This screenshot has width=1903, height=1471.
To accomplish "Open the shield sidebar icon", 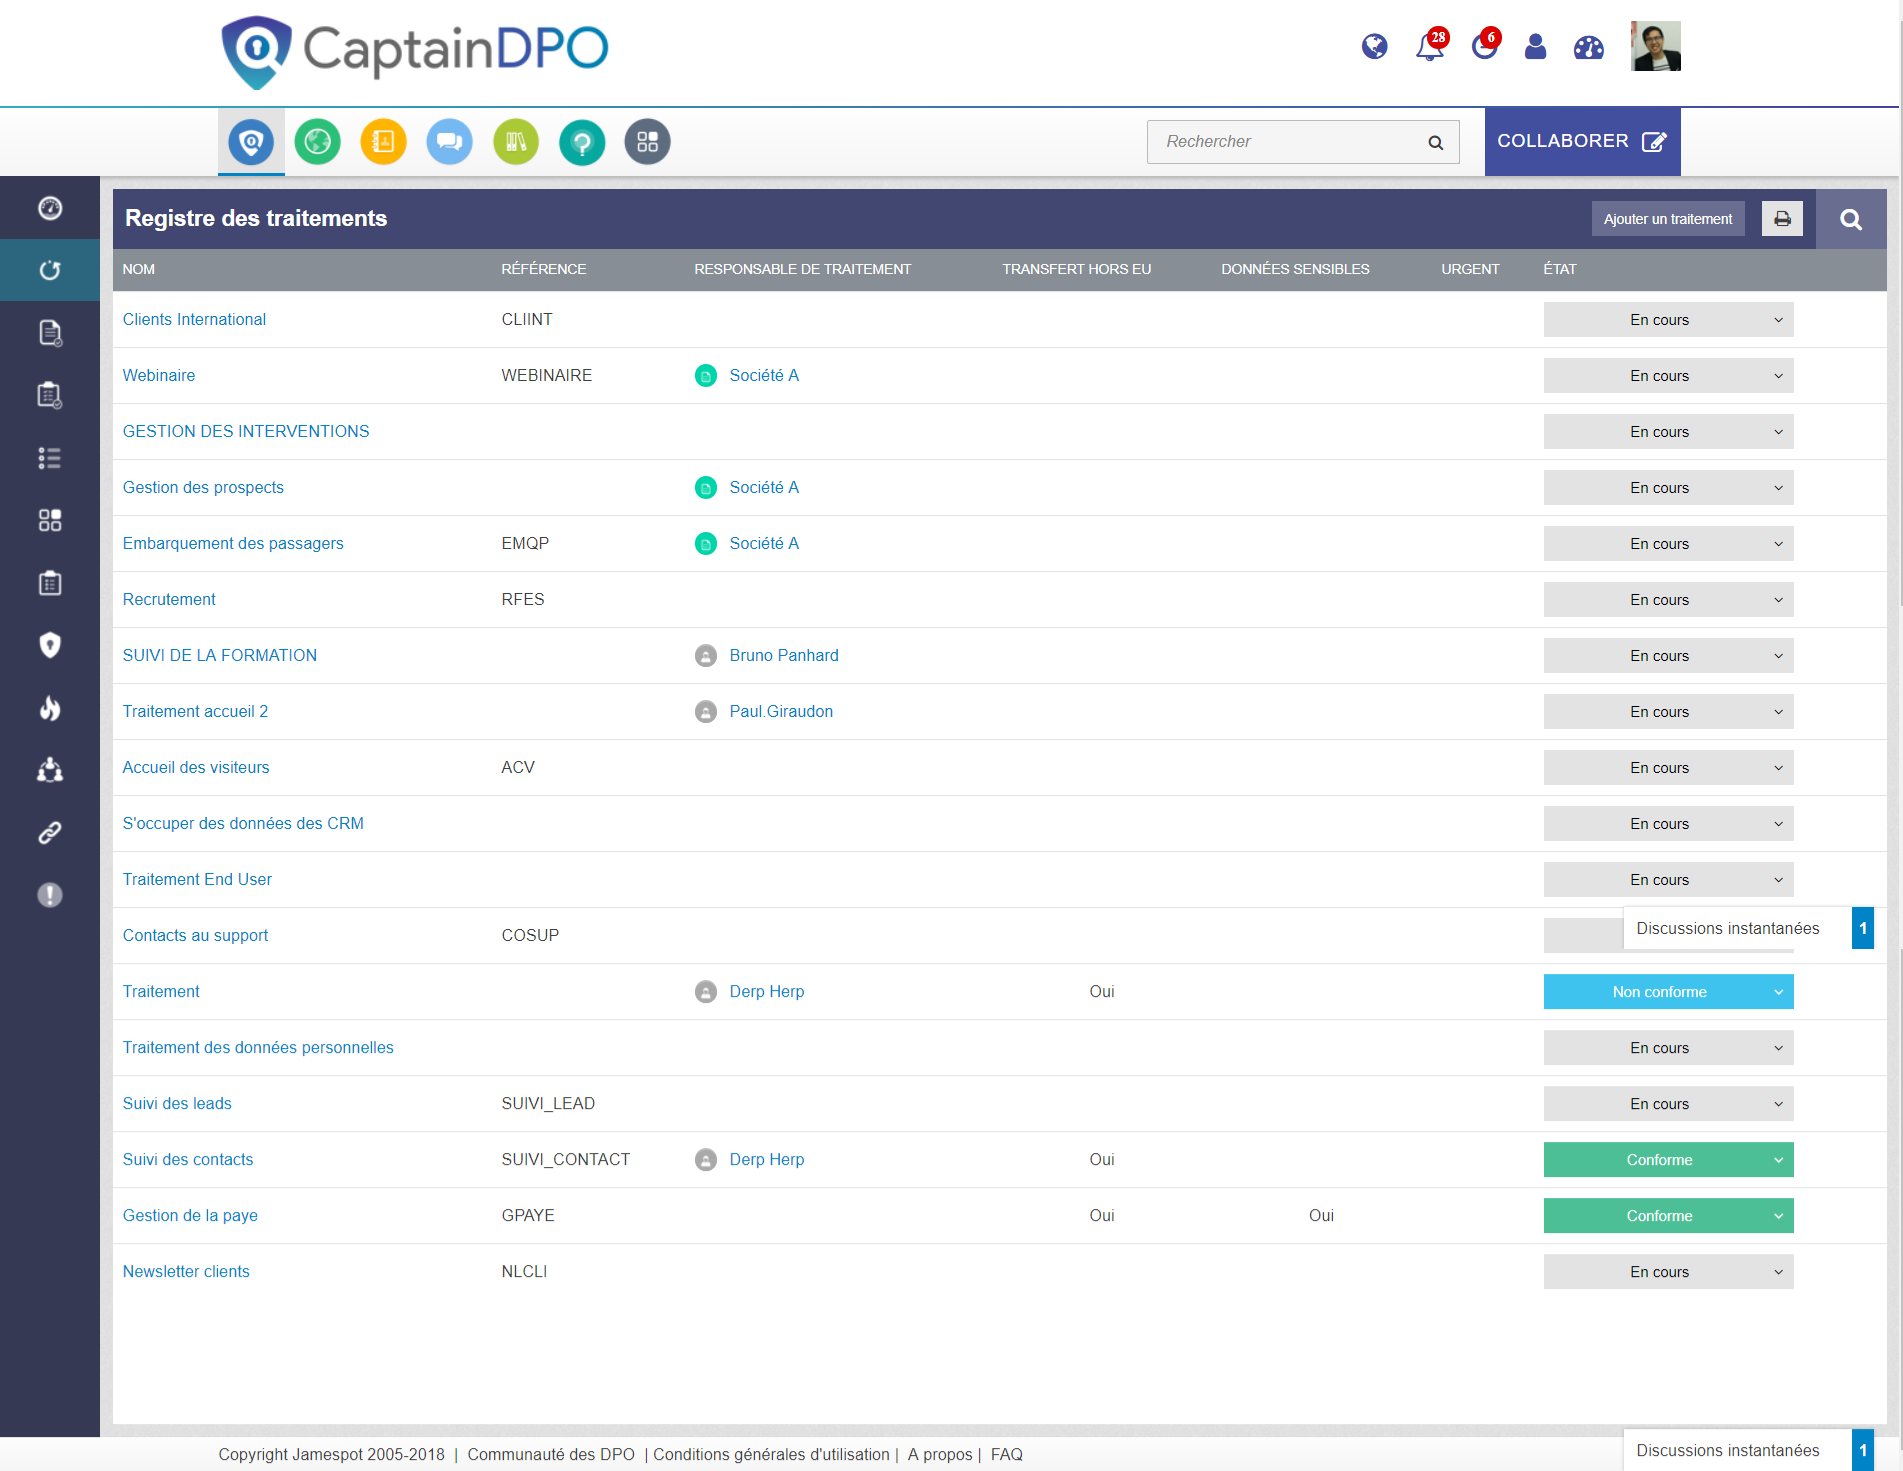I will pyautogui.click(x=50, y=645).
